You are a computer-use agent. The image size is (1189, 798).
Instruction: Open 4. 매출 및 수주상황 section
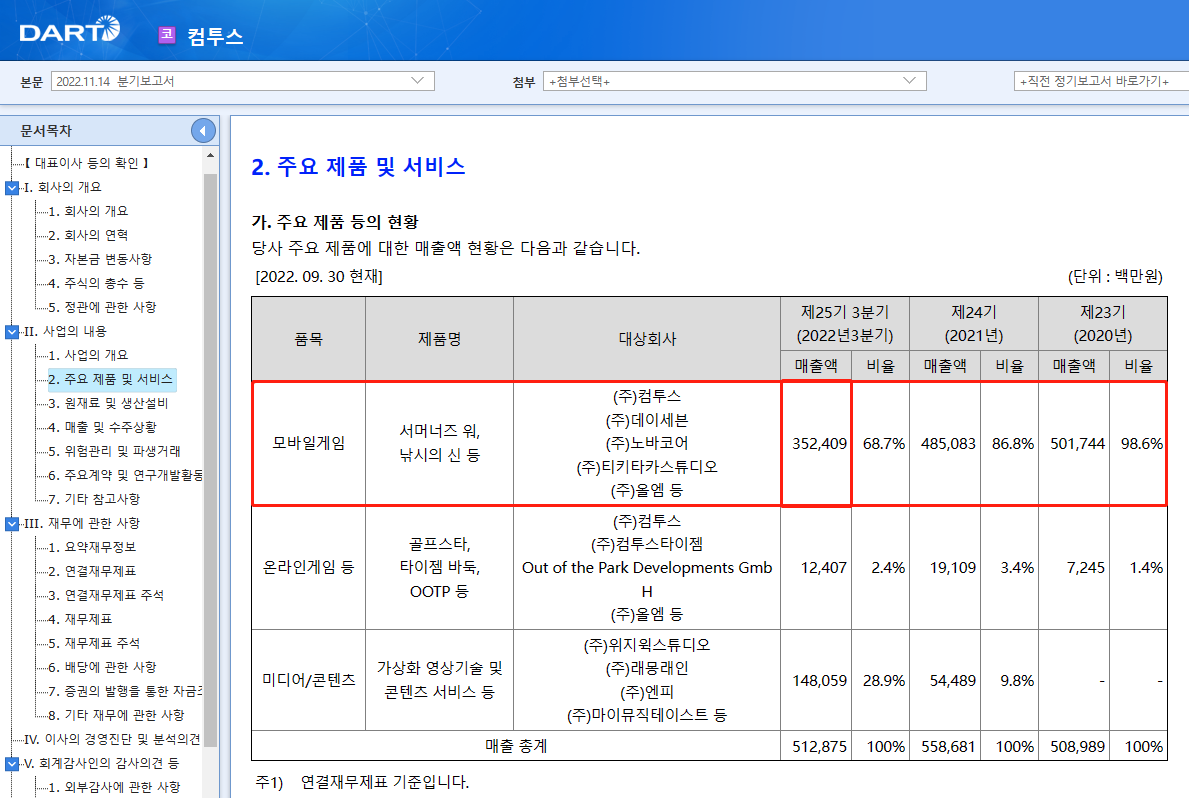(x=102, y=428)
